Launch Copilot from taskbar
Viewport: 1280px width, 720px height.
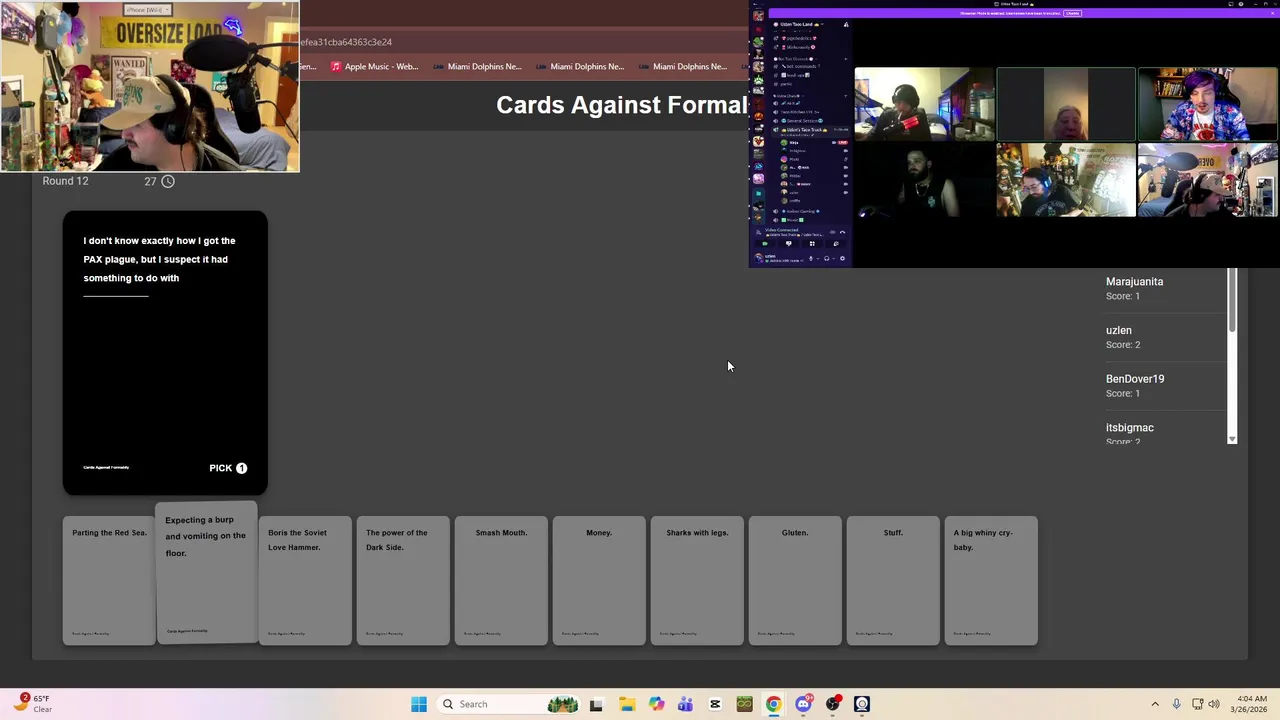(656, 704)
